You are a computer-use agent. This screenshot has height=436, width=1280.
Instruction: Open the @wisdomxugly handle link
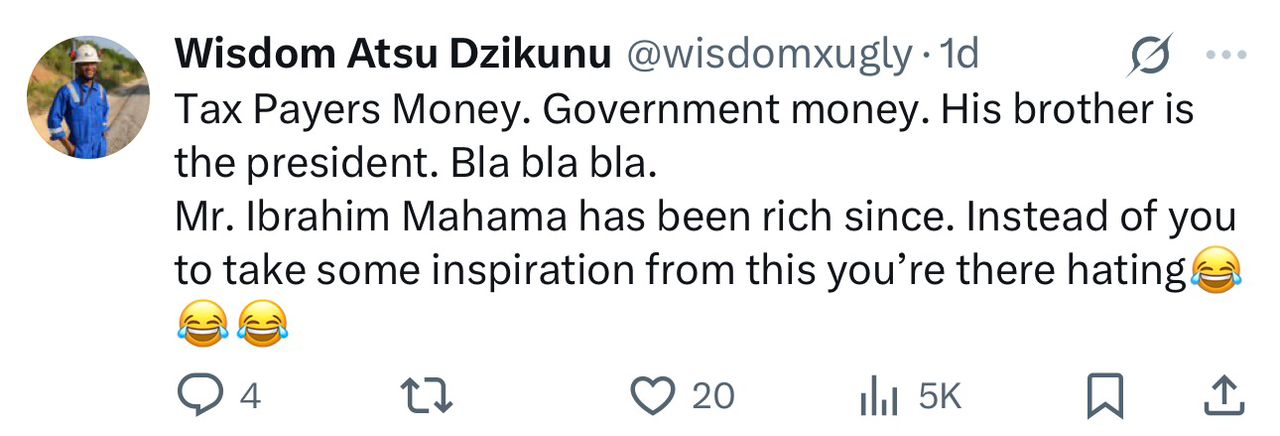tap(769, 55)
